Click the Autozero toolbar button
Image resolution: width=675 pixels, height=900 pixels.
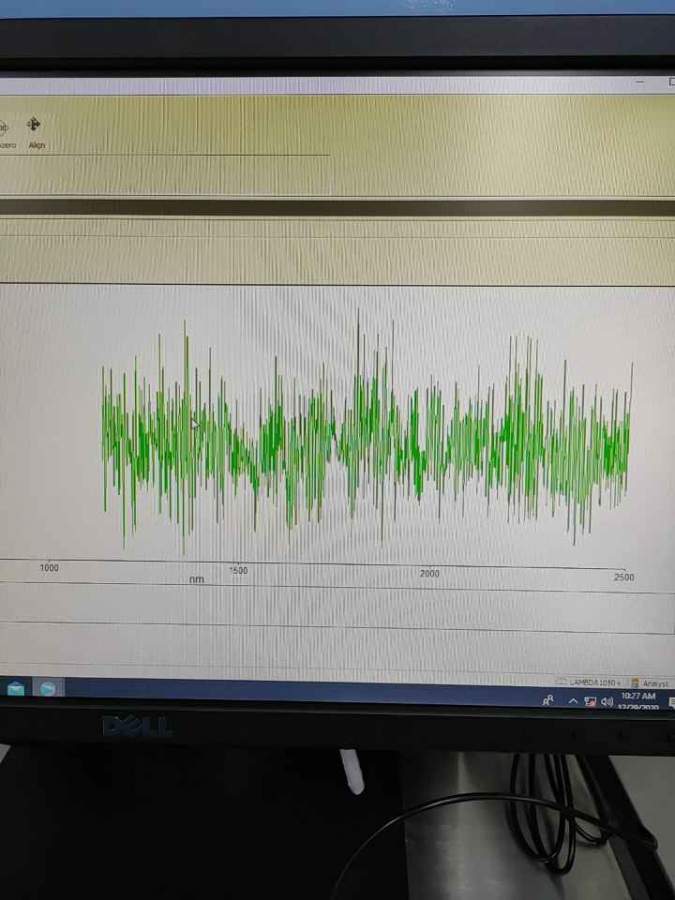tap(5, 134)
